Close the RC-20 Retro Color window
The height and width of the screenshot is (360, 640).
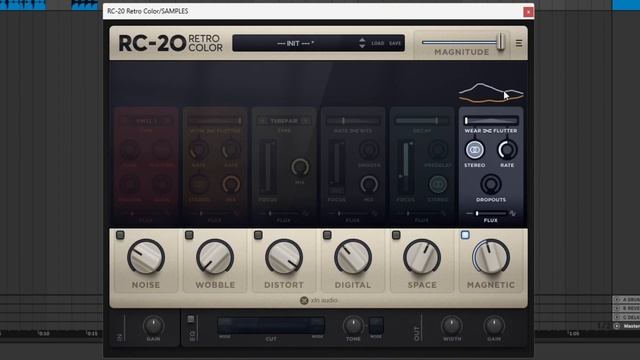528,12
